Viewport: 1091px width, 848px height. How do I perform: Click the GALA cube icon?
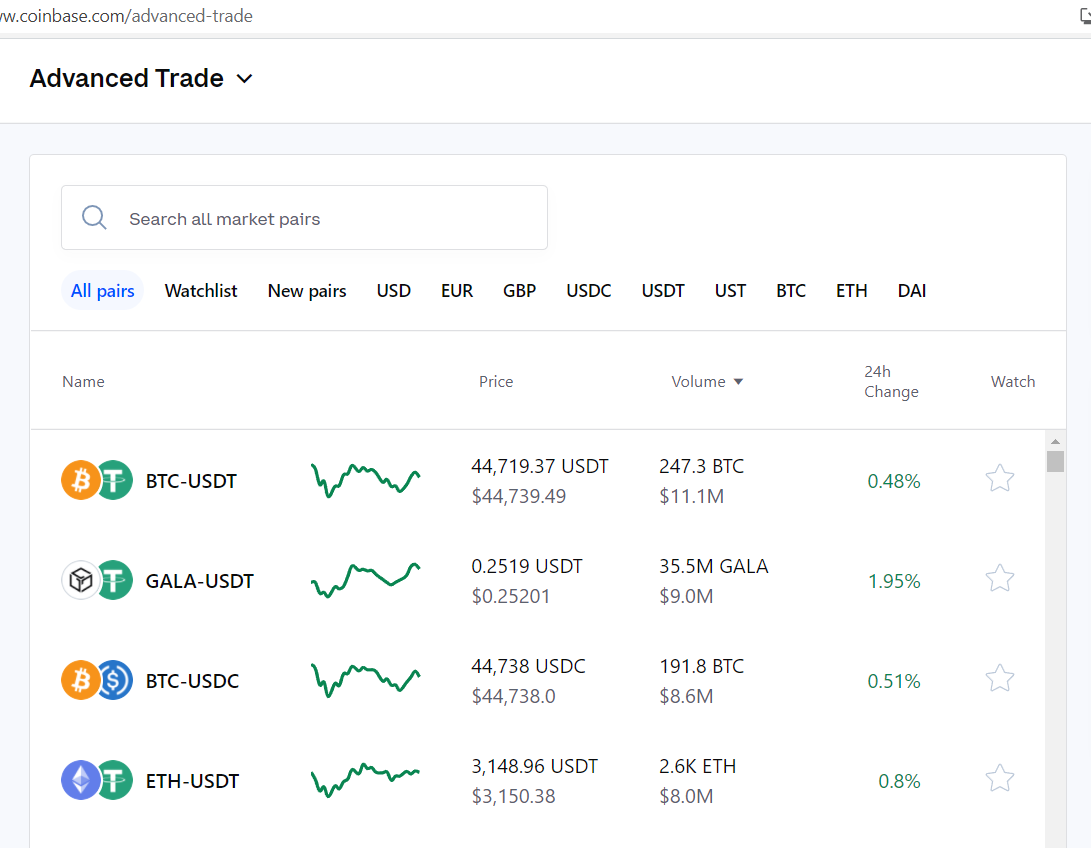point(81,580)
